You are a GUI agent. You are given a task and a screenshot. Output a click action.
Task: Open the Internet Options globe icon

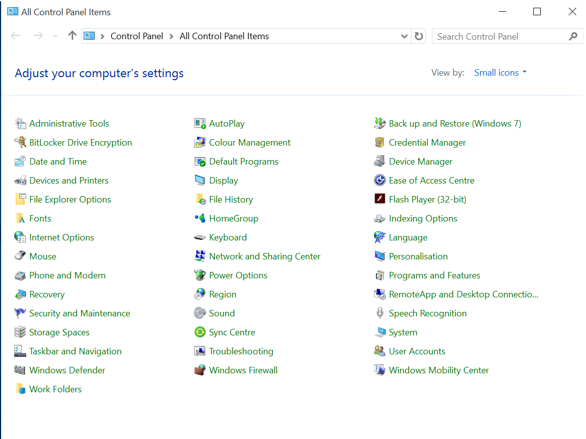tap(20, 237)
